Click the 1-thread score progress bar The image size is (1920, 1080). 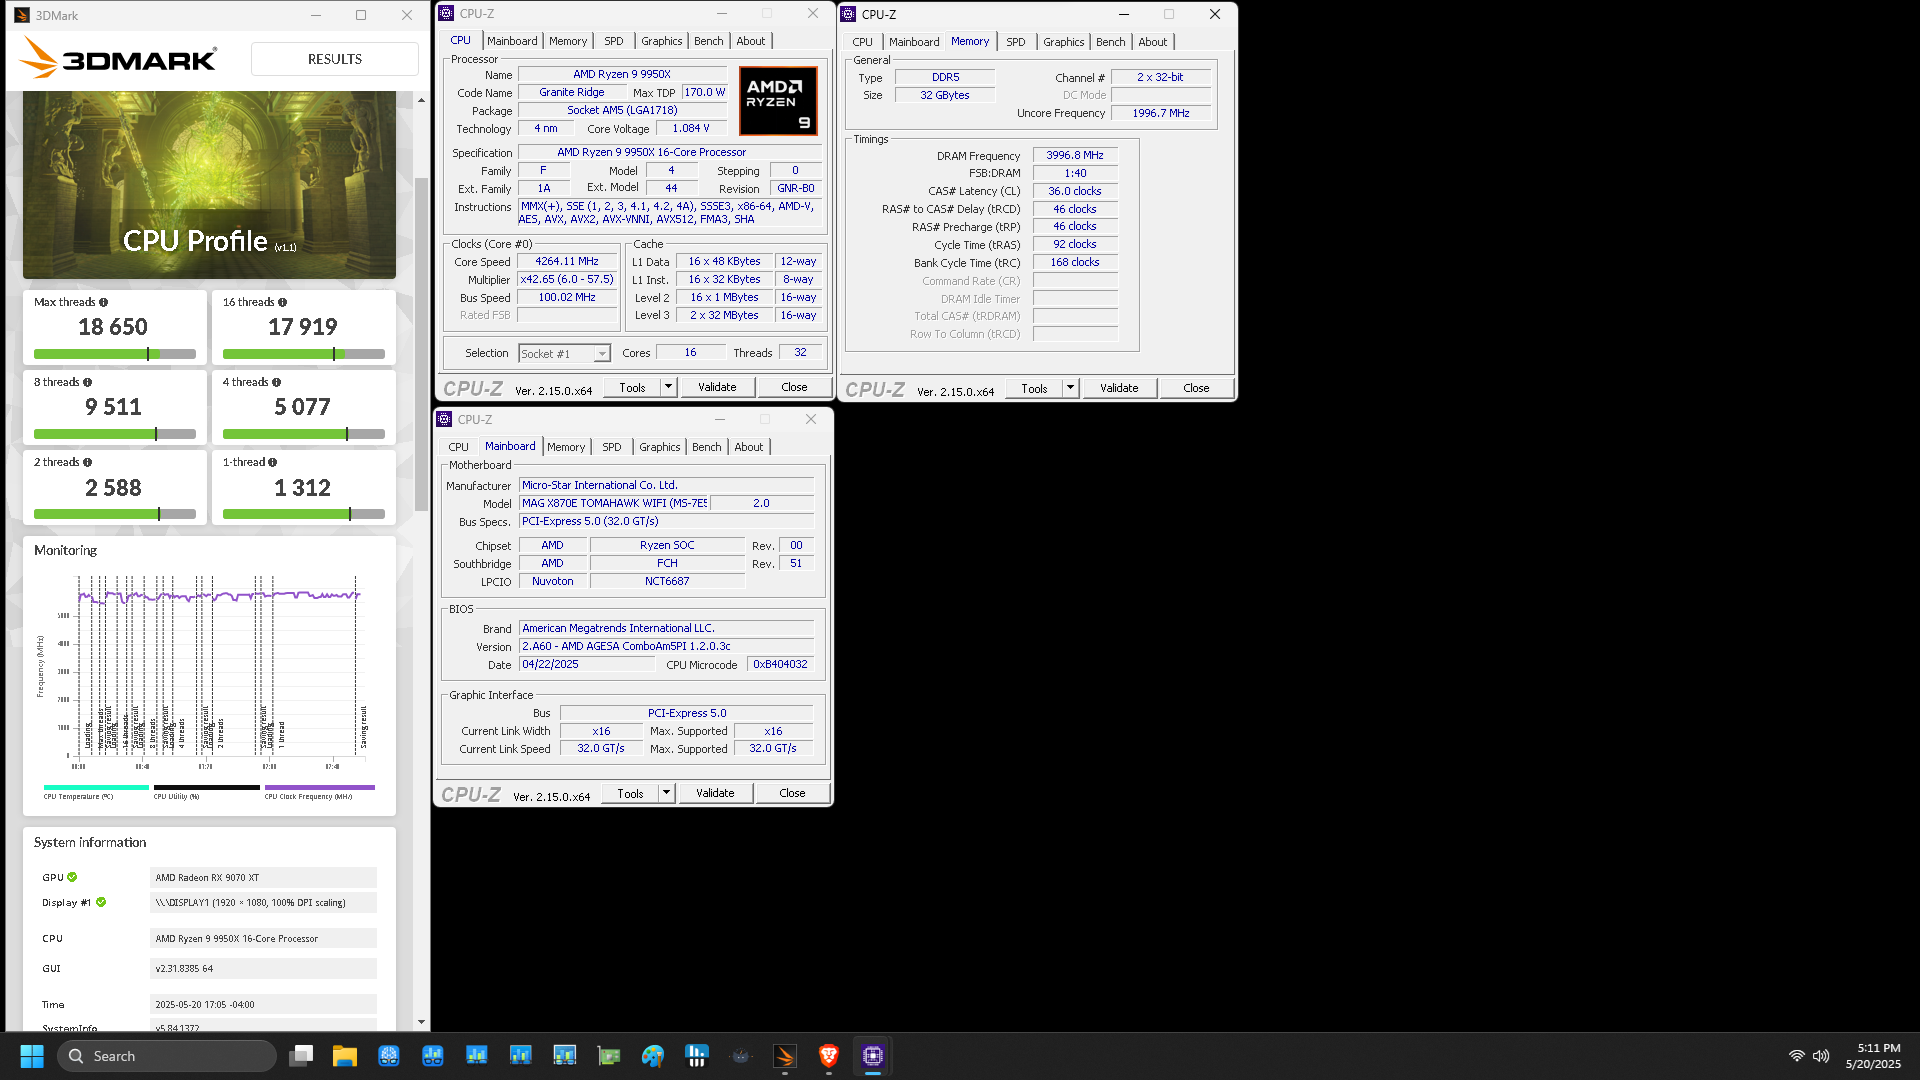click(x=304, y=514)
